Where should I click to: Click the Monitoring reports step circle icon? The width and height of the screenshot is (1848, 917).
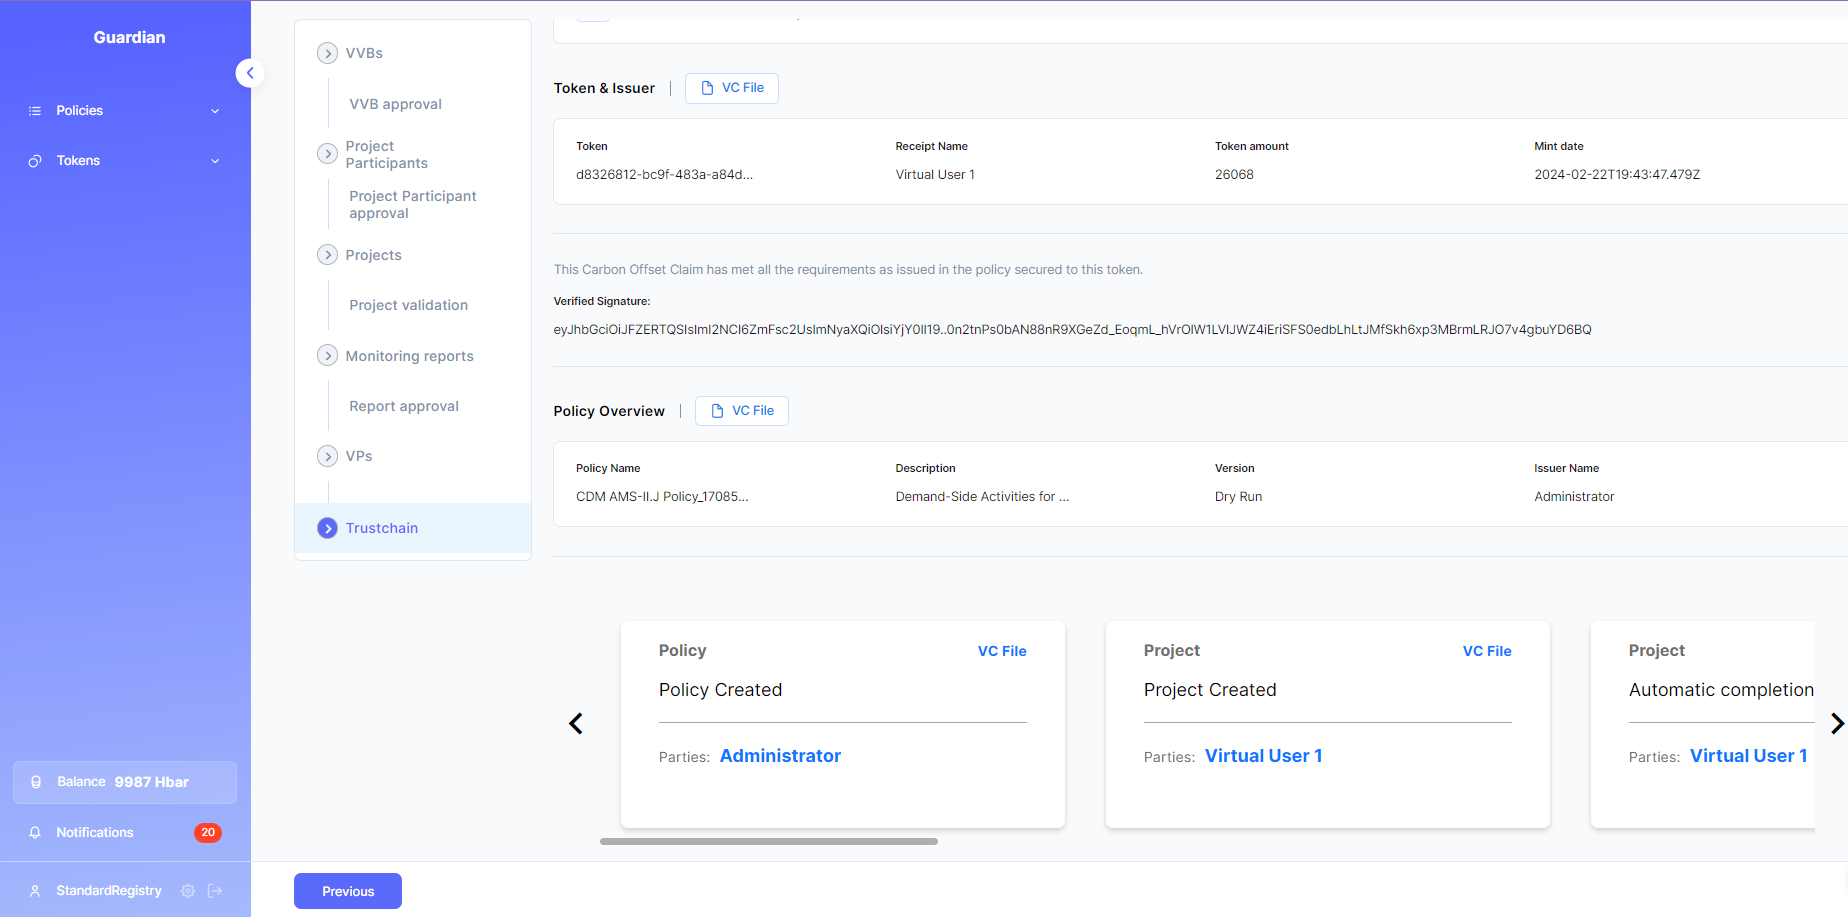(327, 356)
